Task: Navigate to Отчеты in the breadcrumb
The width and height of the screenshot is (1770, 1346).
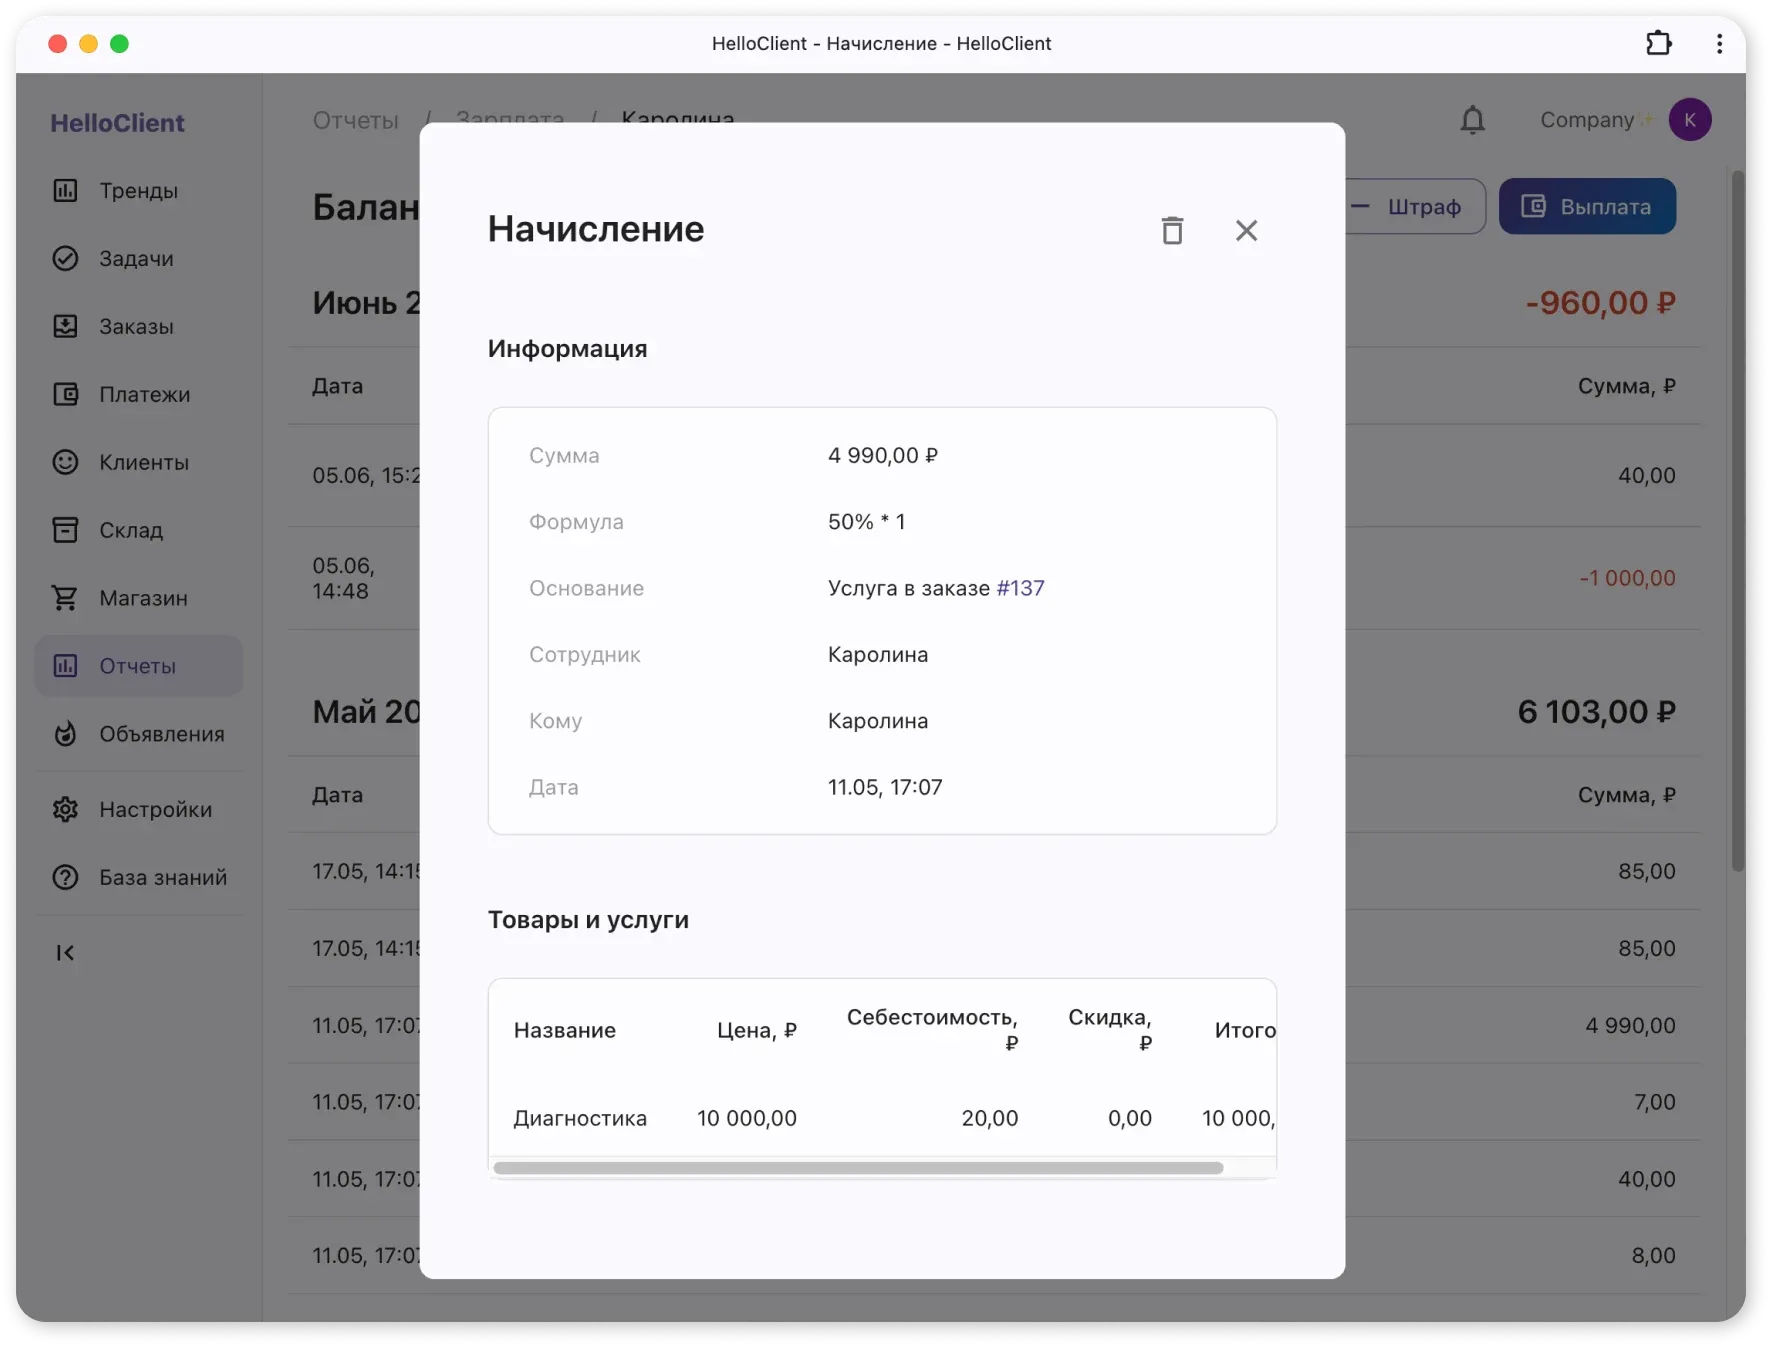Action: [x=355, y=119]
